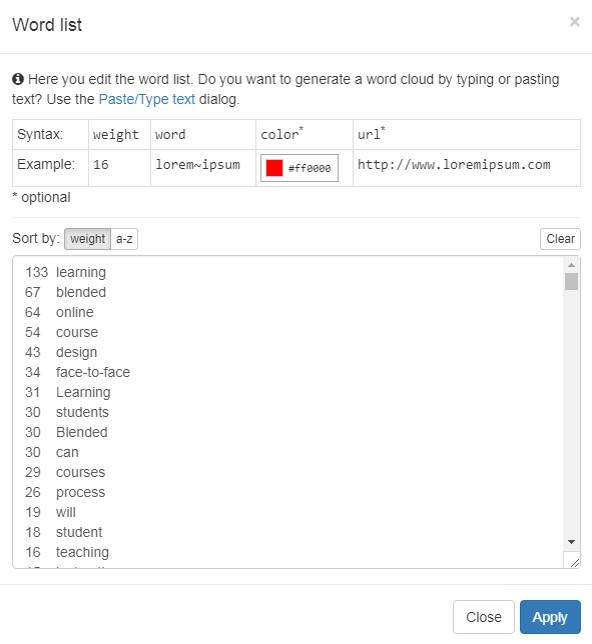This screenshot has height=644, width=592.
Task: Click the red example color swatch
Action: [x=274, y=168]
